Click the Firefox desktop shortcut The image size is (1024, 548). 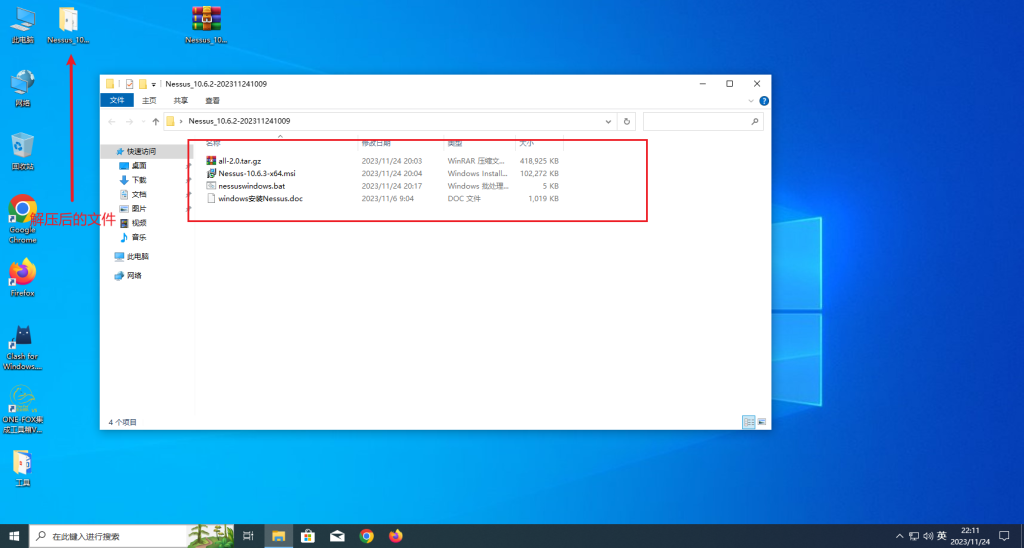pos(23,273)
